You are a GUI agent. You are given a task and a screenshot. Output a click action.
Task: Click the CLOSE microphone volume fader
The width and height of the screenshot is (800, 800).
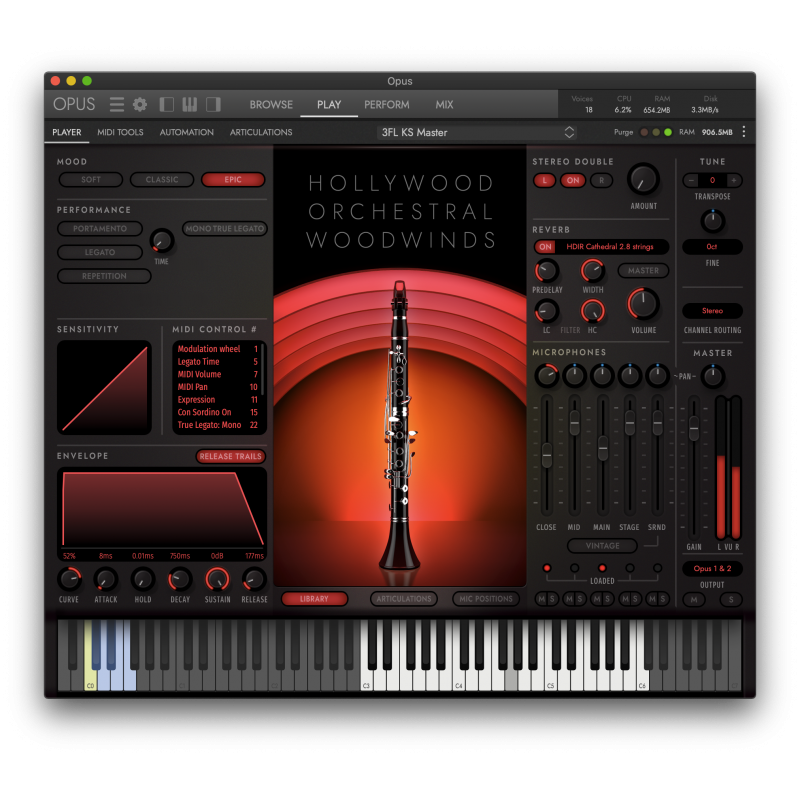click(x=547, y=455)
